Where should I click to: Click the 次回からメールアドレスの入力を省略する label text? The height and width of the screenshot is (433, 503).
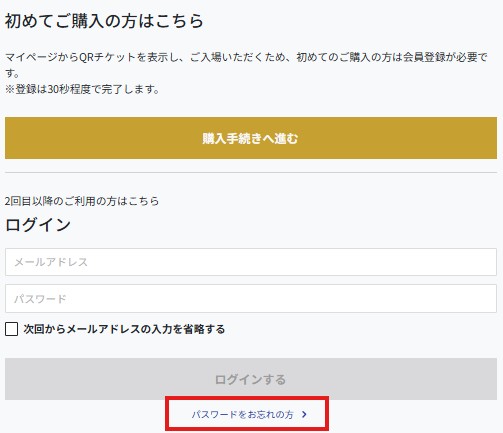click(x=124, y=329)
